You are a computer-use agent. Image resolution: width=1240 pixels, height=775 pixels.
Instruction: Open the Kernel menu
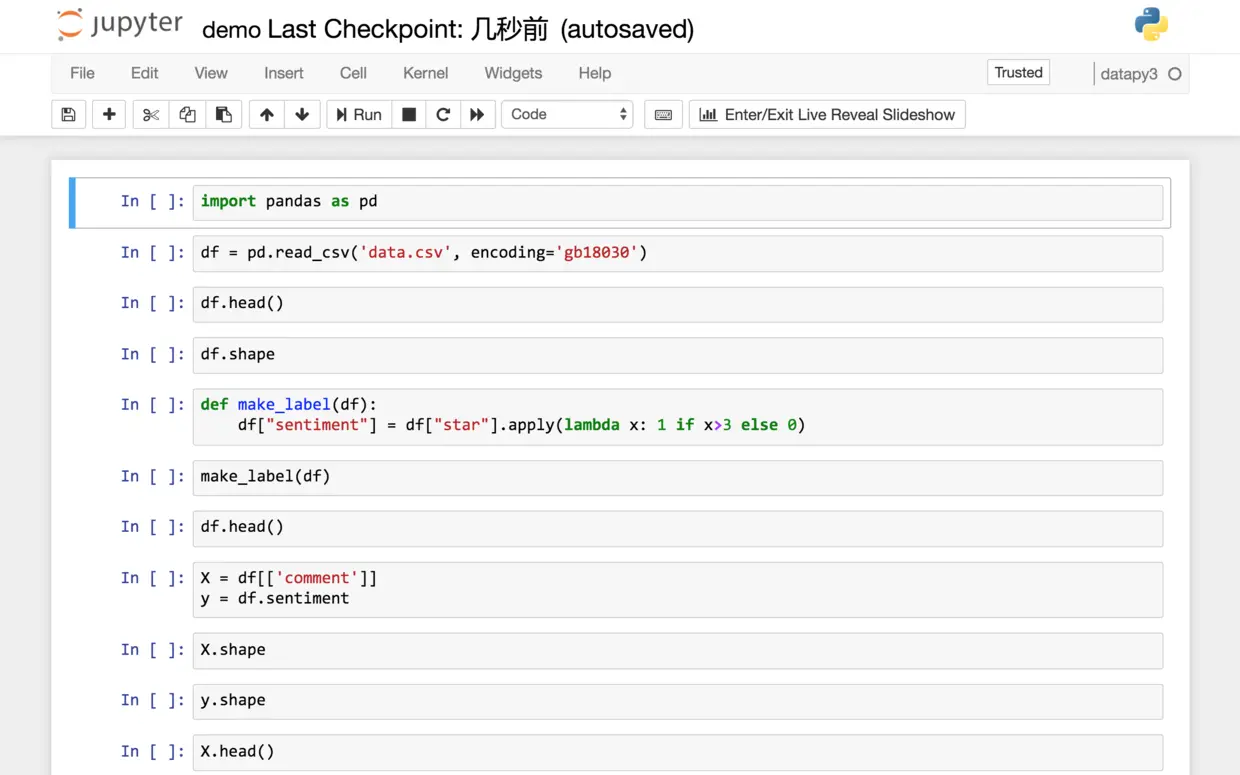pos(425,73)
